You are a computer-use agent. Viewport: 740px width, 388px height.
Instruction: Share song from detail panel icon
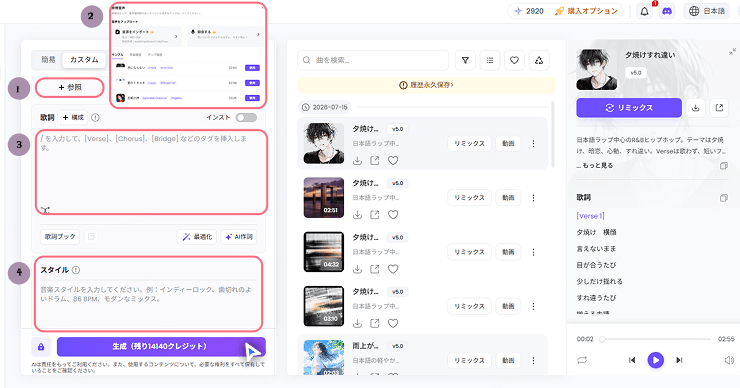[719, 108]
